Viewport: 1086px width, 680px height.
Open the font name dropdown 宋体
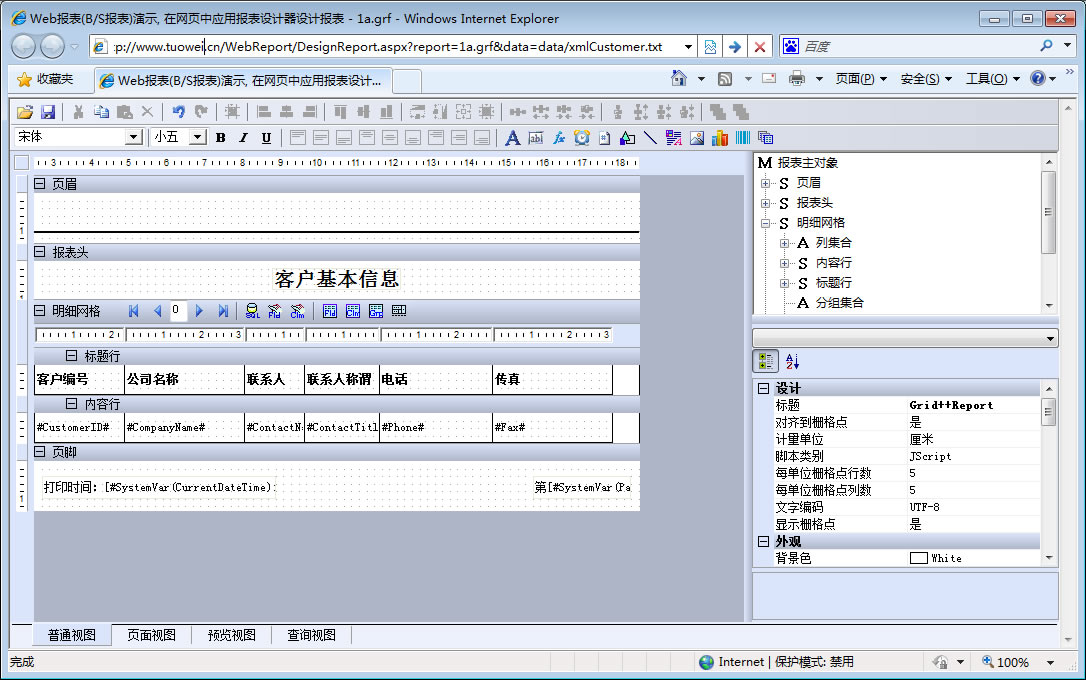click(133, 138)
